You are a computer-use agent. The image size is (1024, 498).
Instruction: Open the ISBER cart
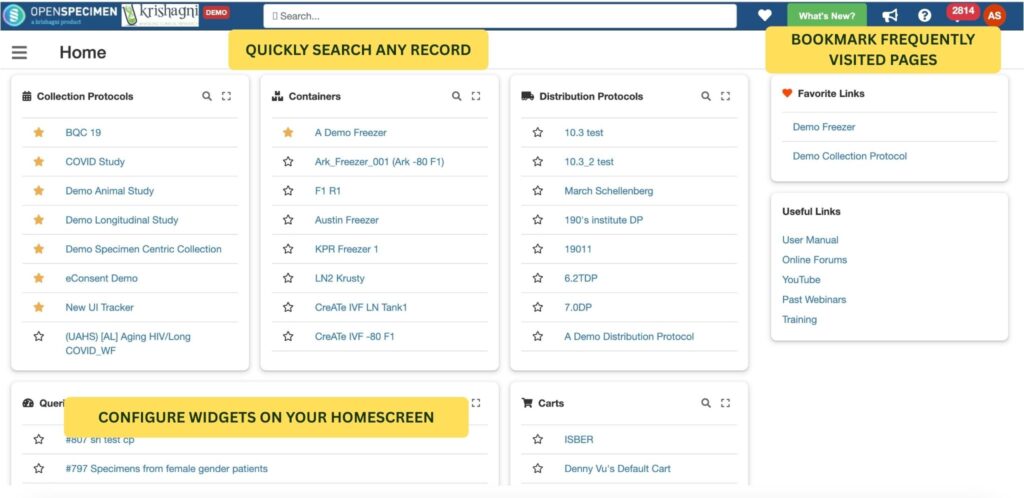click(579, 440)
